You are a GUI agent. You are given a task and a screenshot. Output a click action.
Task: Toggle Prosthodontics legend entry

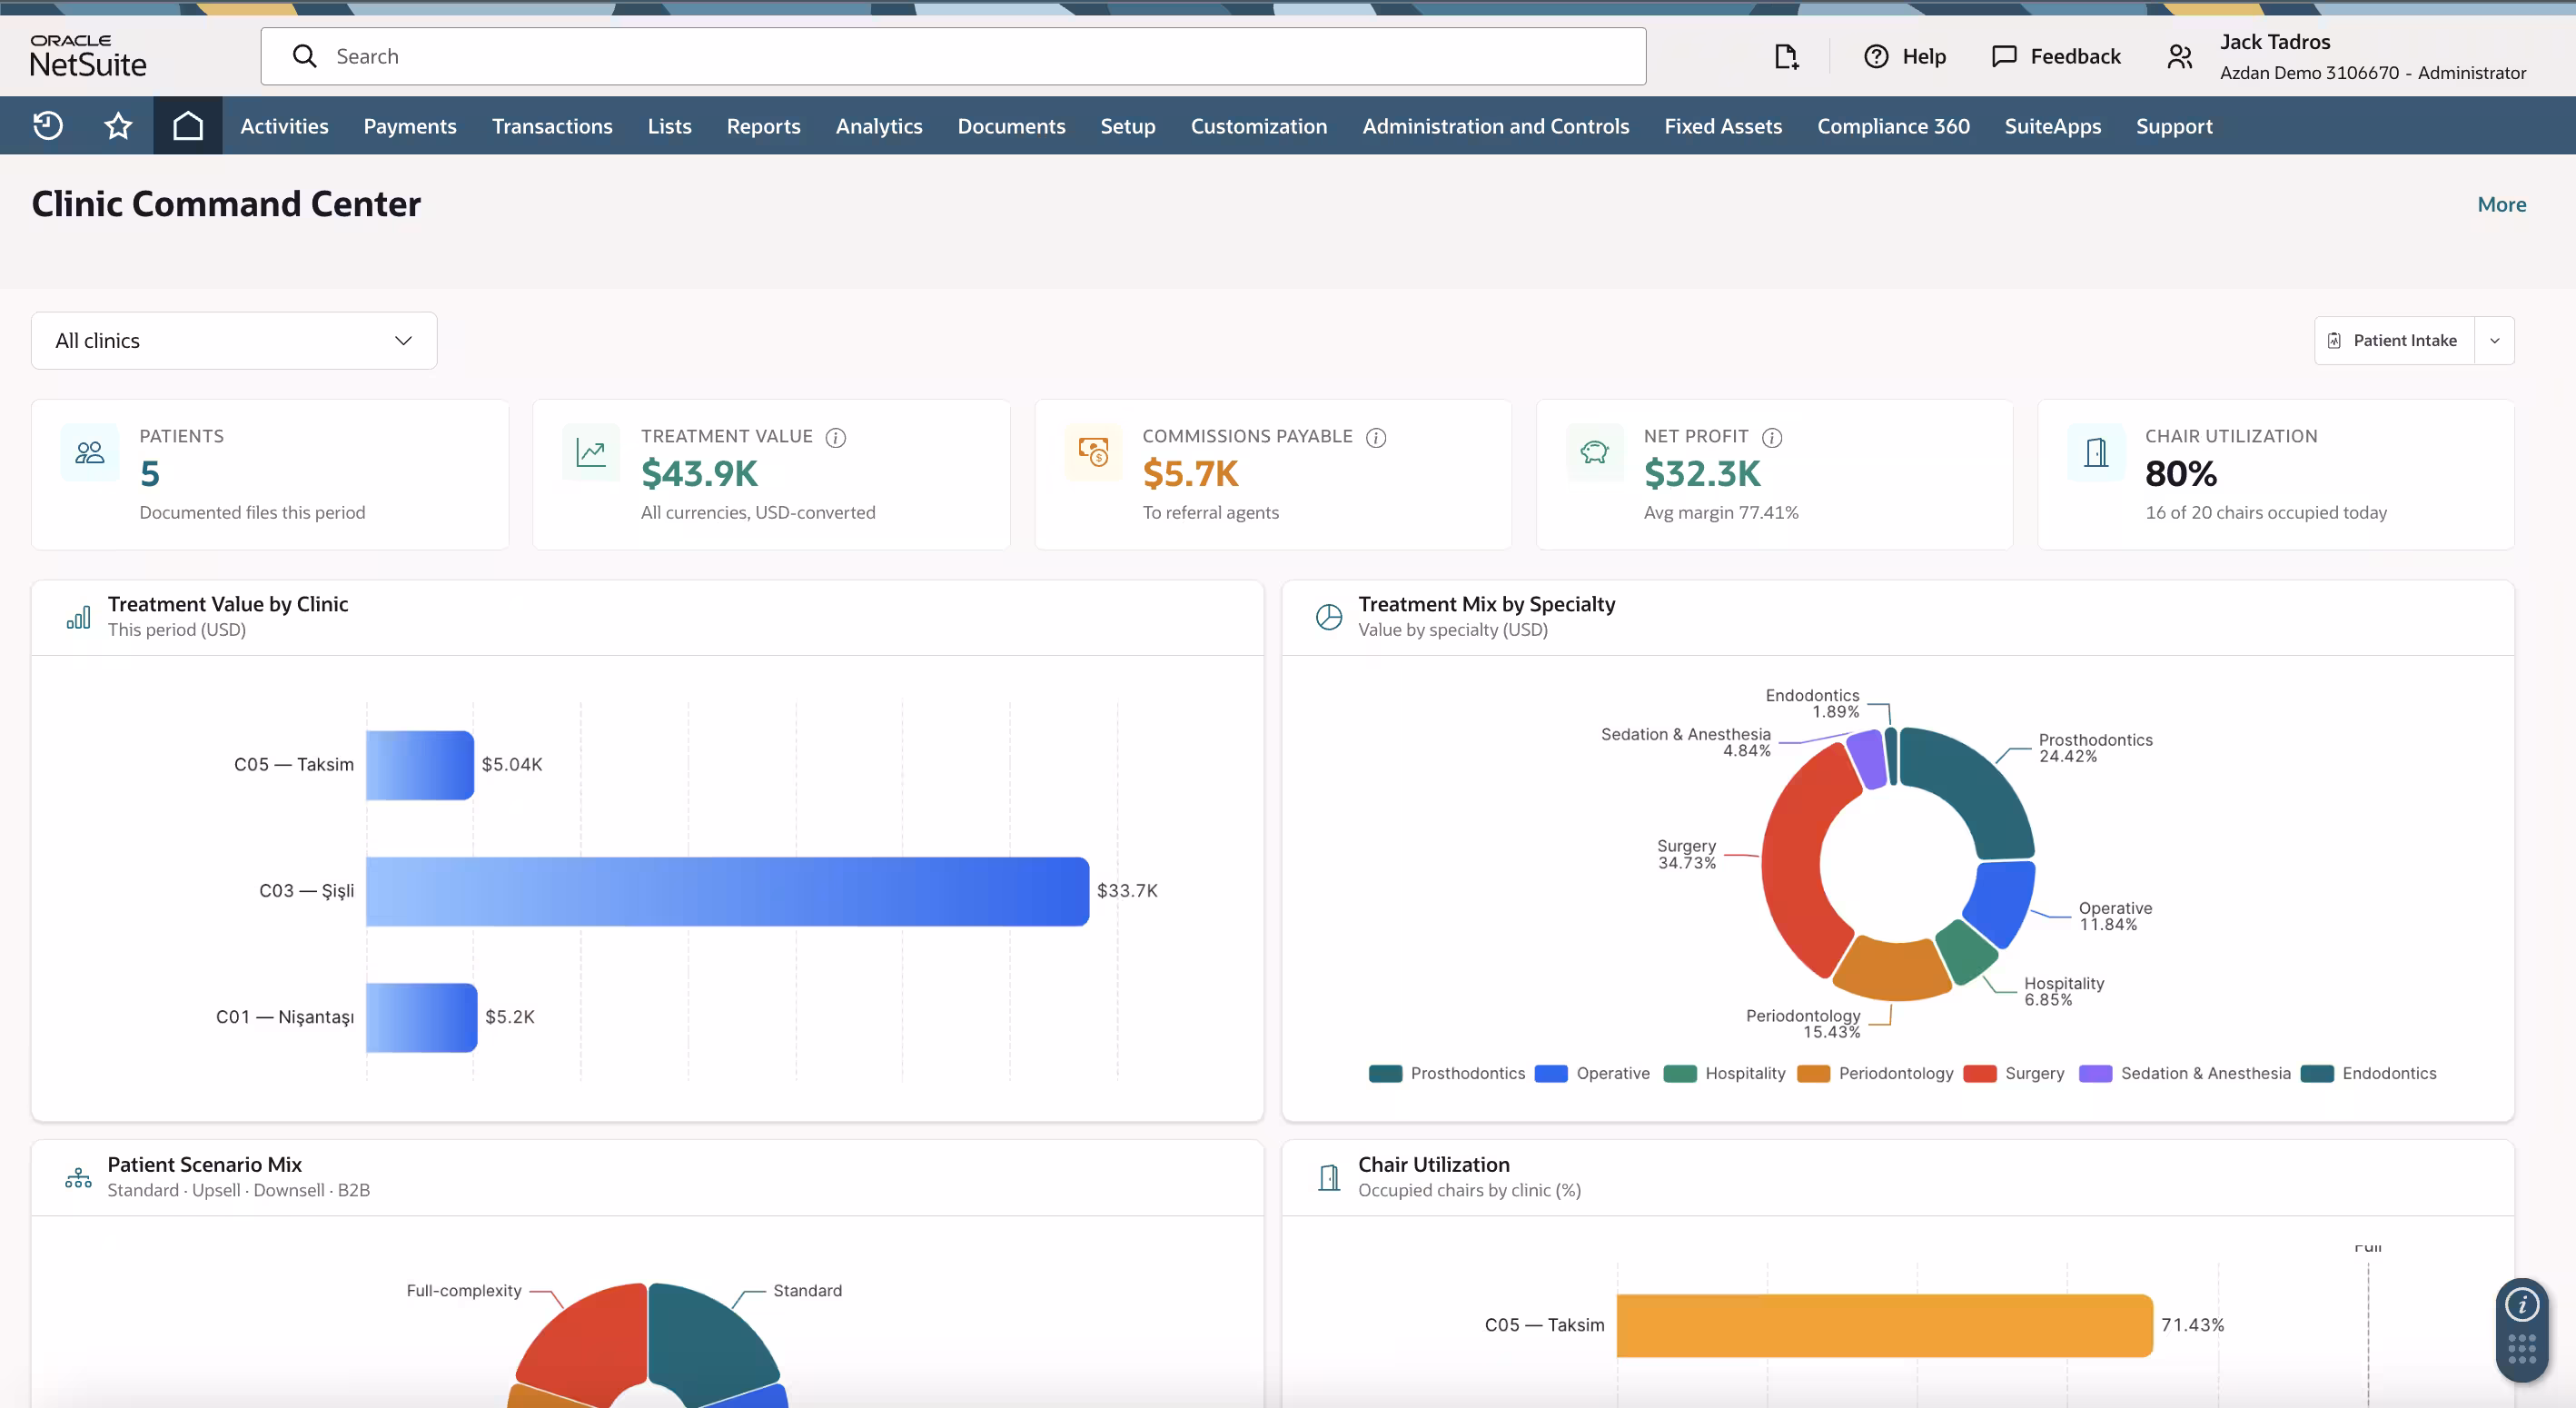[x=1447, y=1073]
